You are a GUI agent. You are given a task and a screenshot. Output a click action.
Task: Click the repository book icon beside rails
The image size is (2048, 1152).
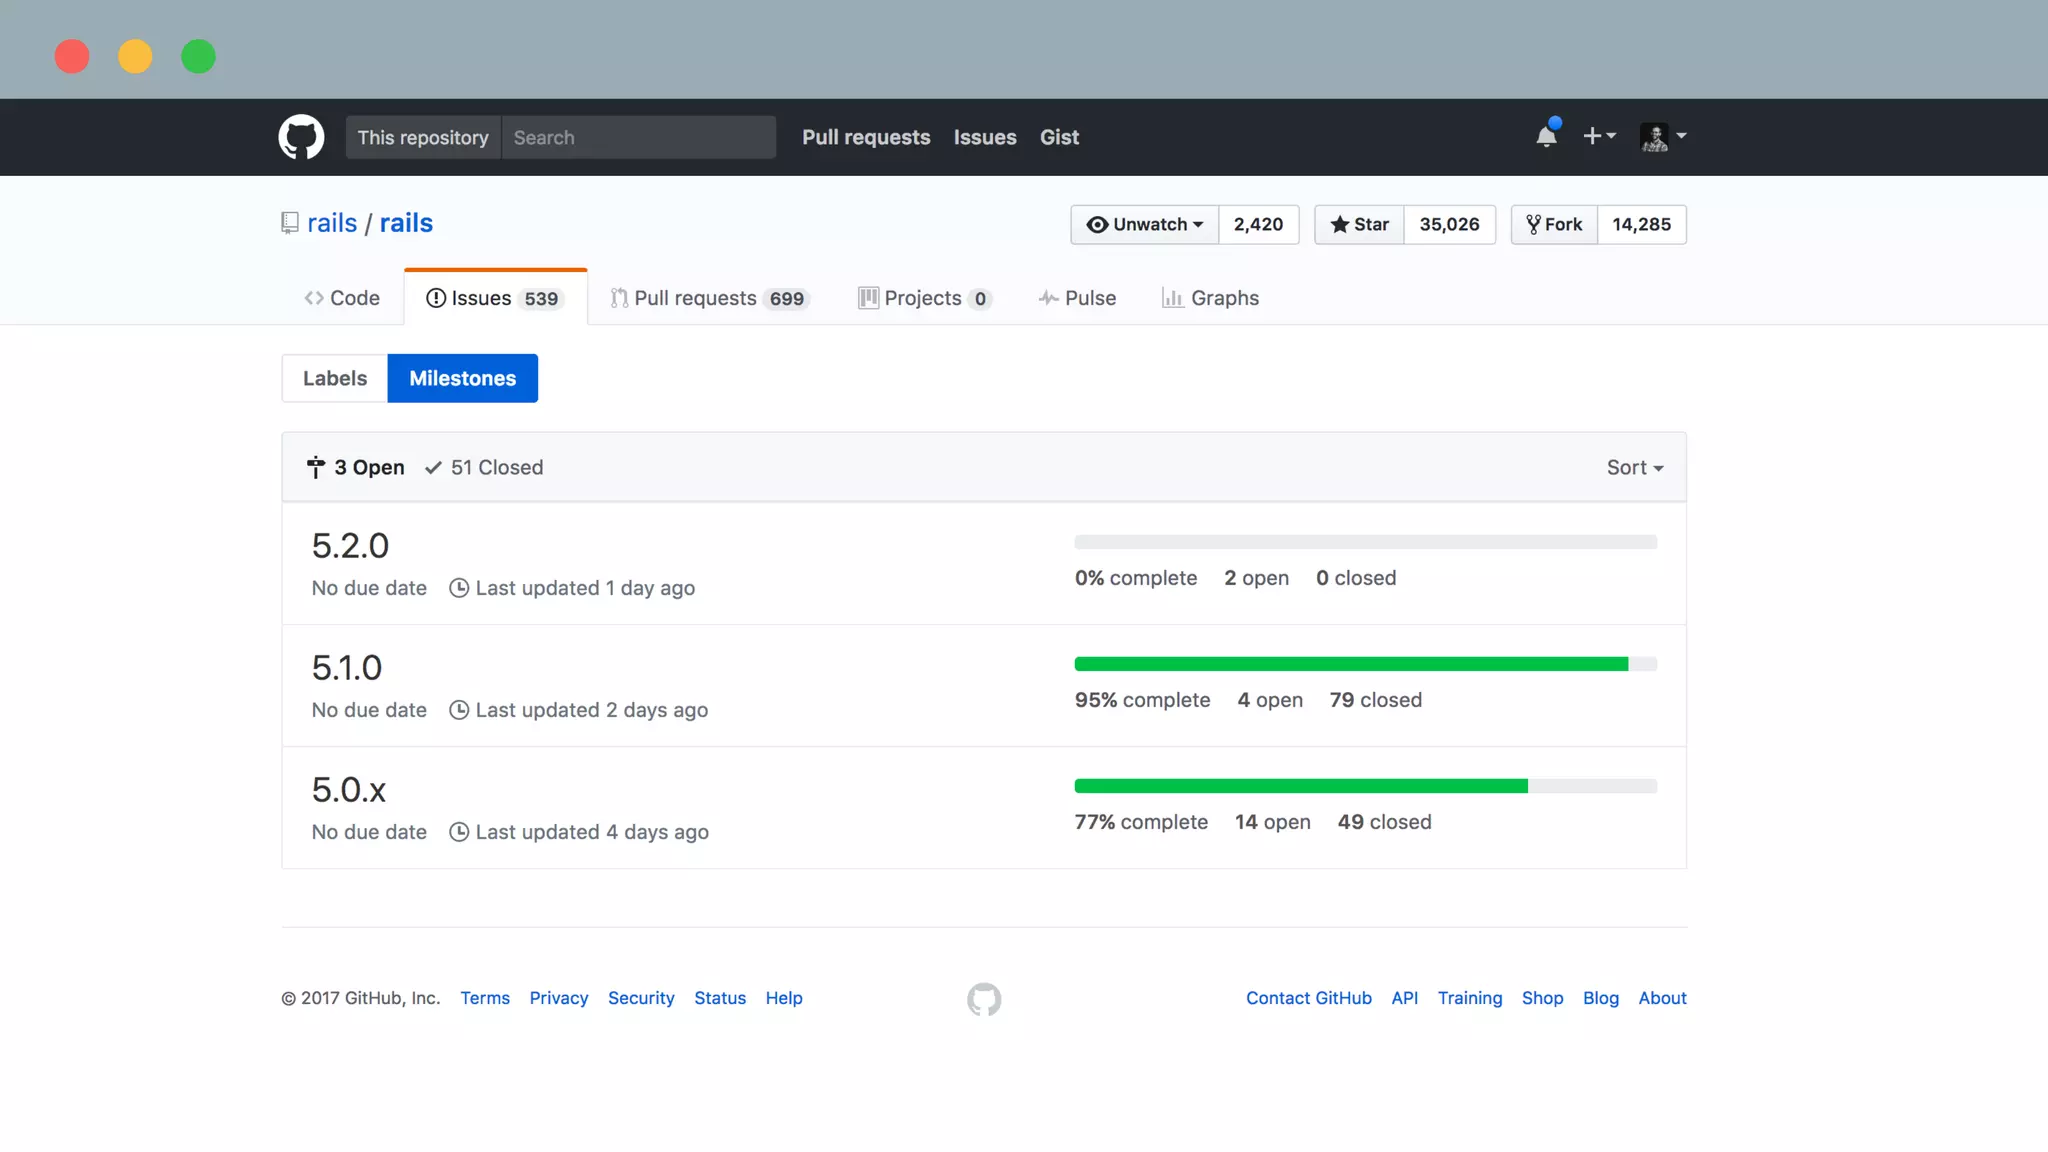(x=290, y=223)
